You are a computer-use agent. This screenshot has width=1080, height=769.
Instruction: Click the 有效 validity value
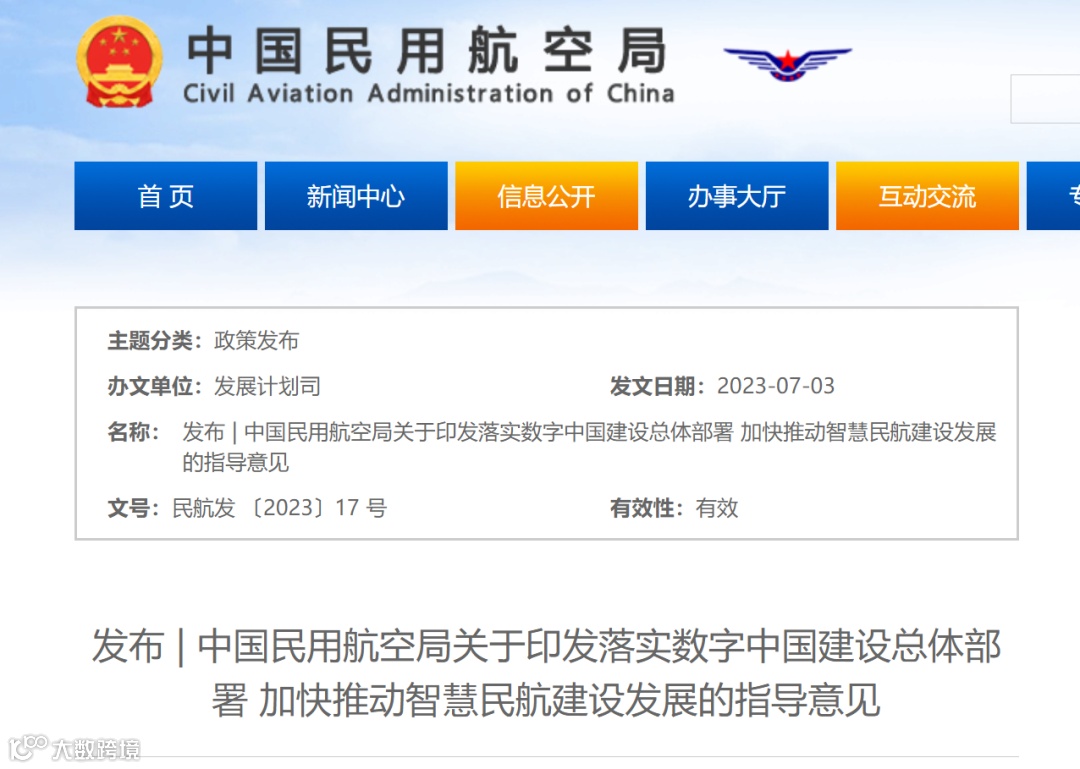coord(717,508)
